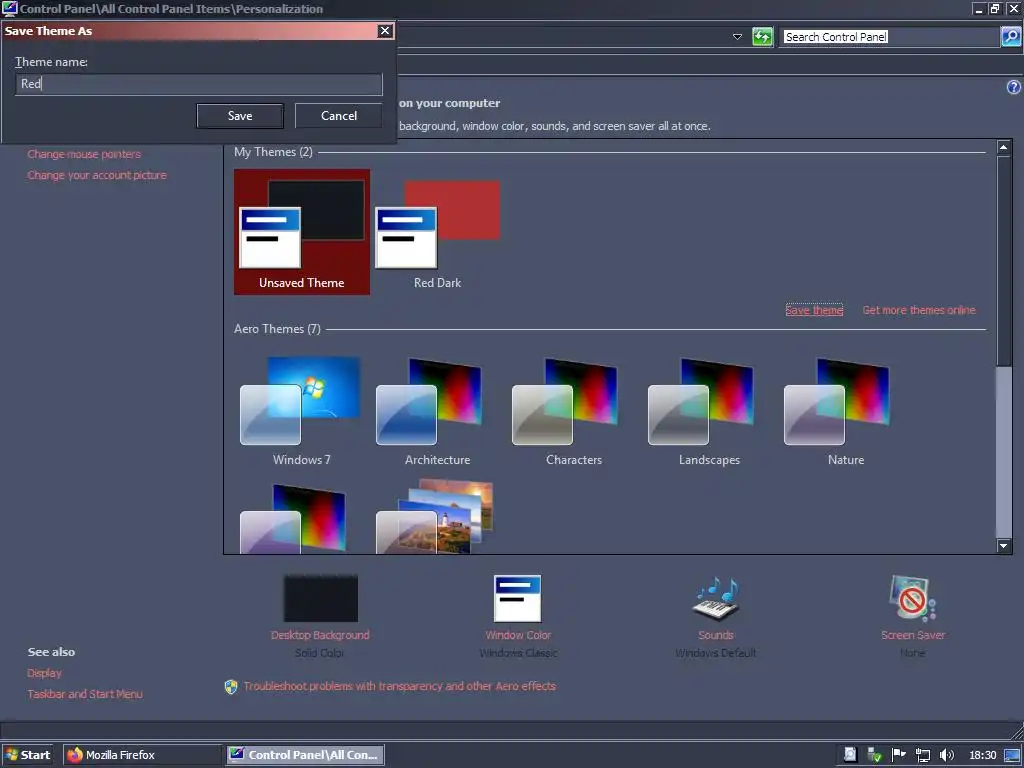The height and width of the screenshot is (768, 1024).
Task: Select the Windows 7 Aero theme
Action: 302,410
